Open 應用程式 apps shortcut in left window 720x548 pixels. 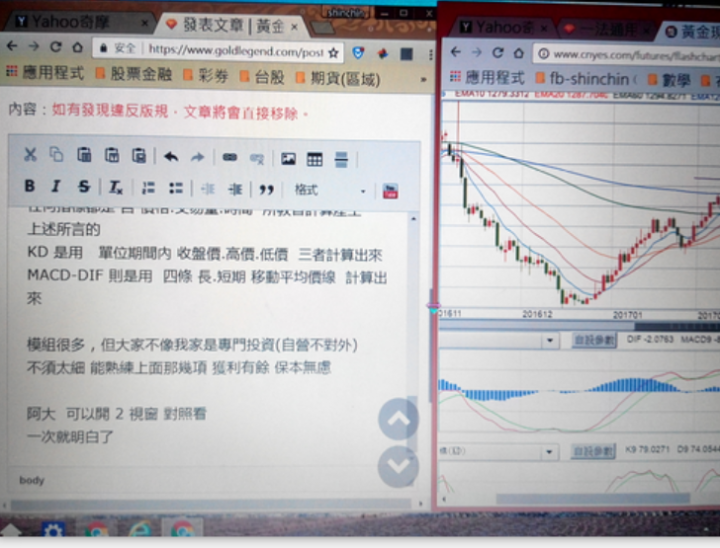pos(45,72)
